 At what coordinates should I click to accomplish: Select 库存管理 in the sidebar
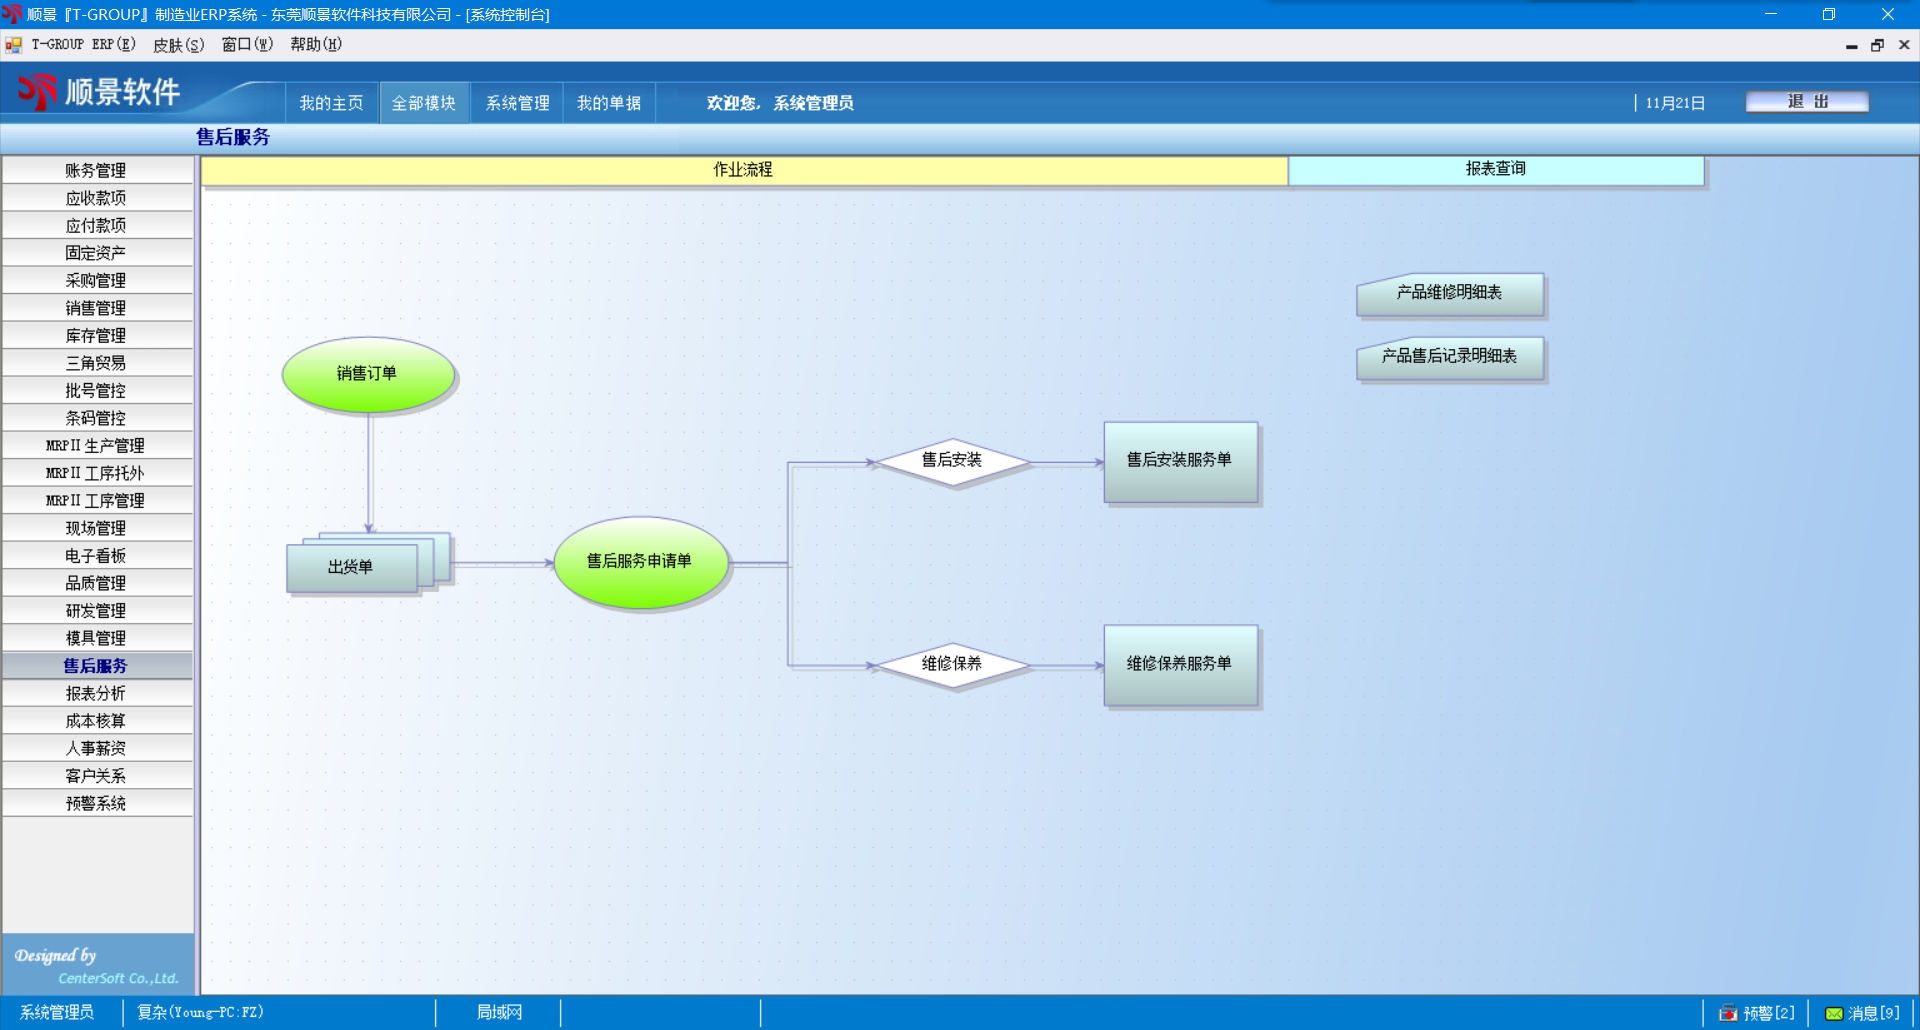click(96, 336)
